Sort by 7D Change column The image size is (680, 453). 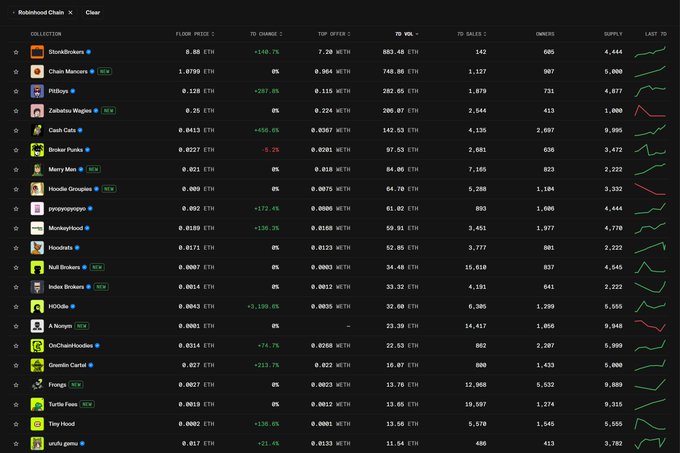pos(266,34)
